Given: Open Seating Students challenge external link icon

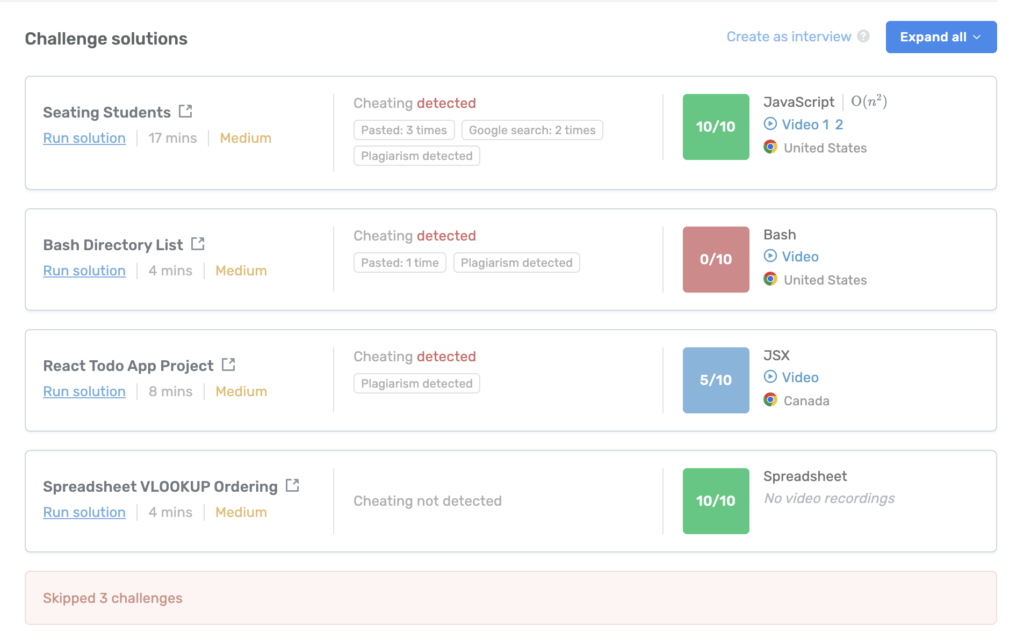Looking at the screenshot, I should click(185, 111).
